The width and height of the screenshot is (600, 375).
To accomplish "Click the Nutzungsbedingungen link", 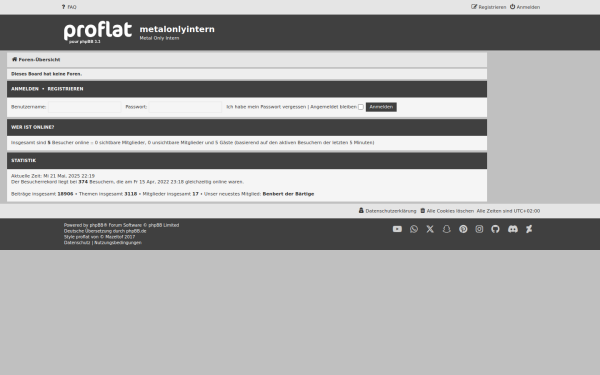I will (118, 243).
